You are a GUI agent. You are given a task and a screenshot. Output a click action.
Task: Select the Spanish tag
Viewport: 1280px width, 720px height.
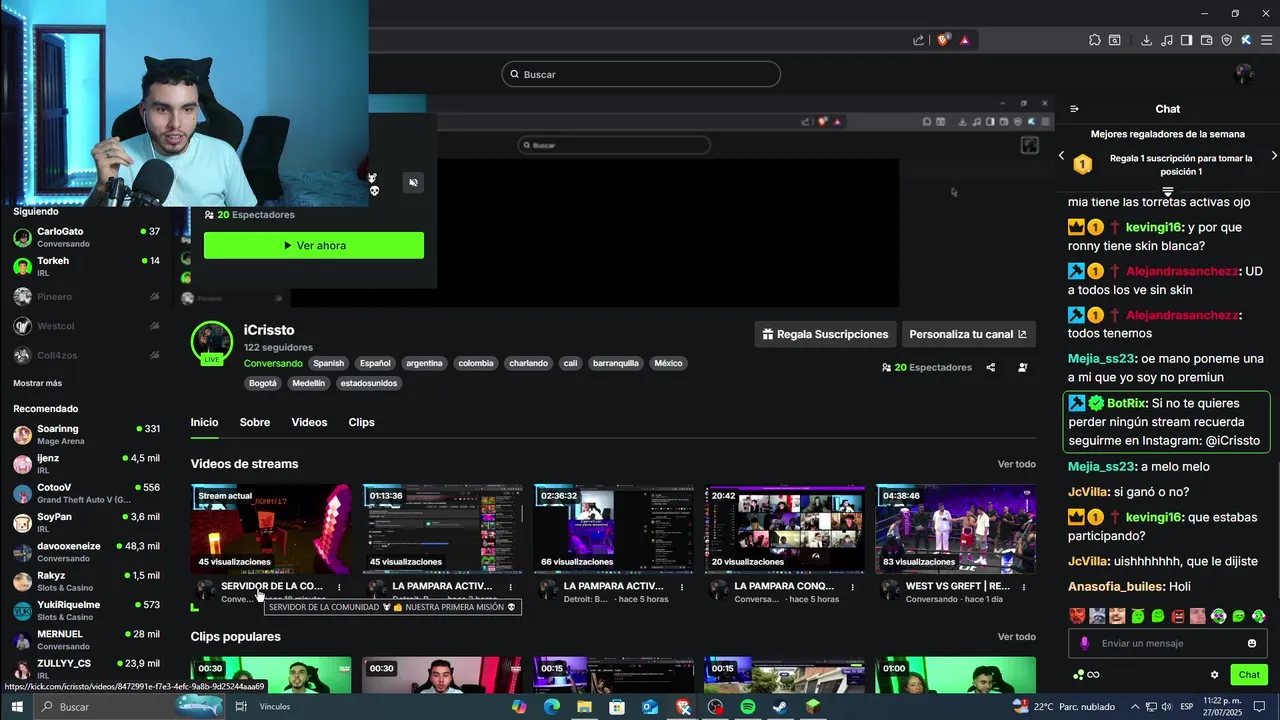tap(328, 363)
